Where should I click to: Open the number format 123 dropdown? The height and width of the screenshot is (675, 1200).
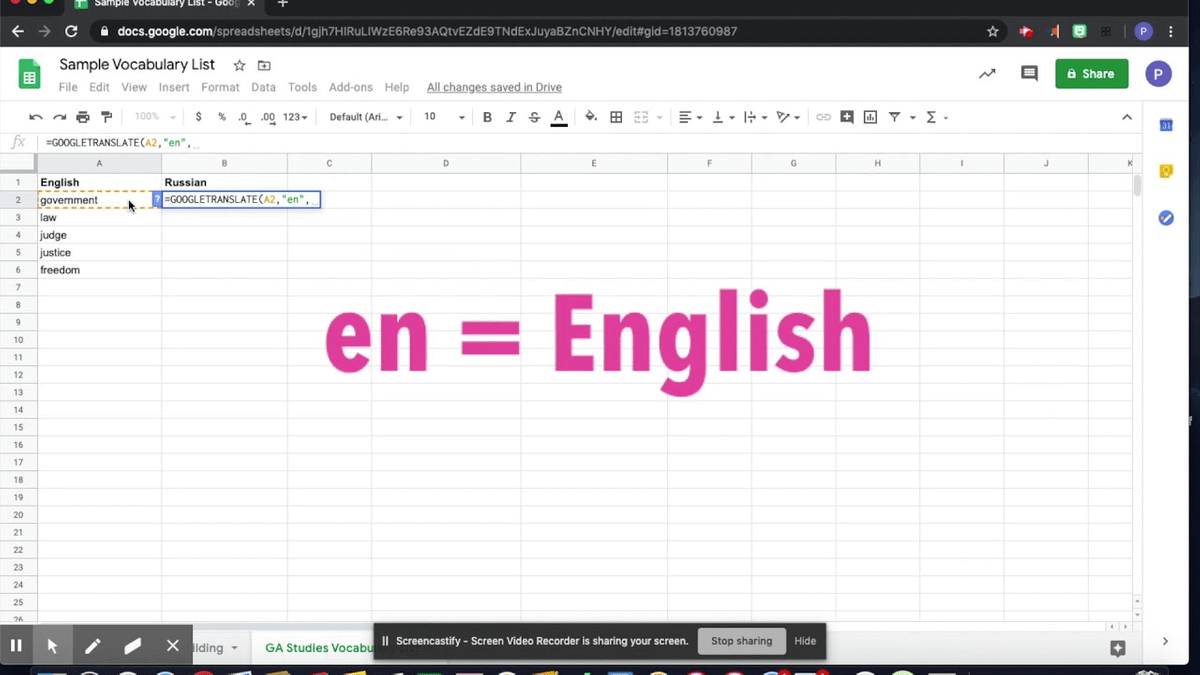294,117
